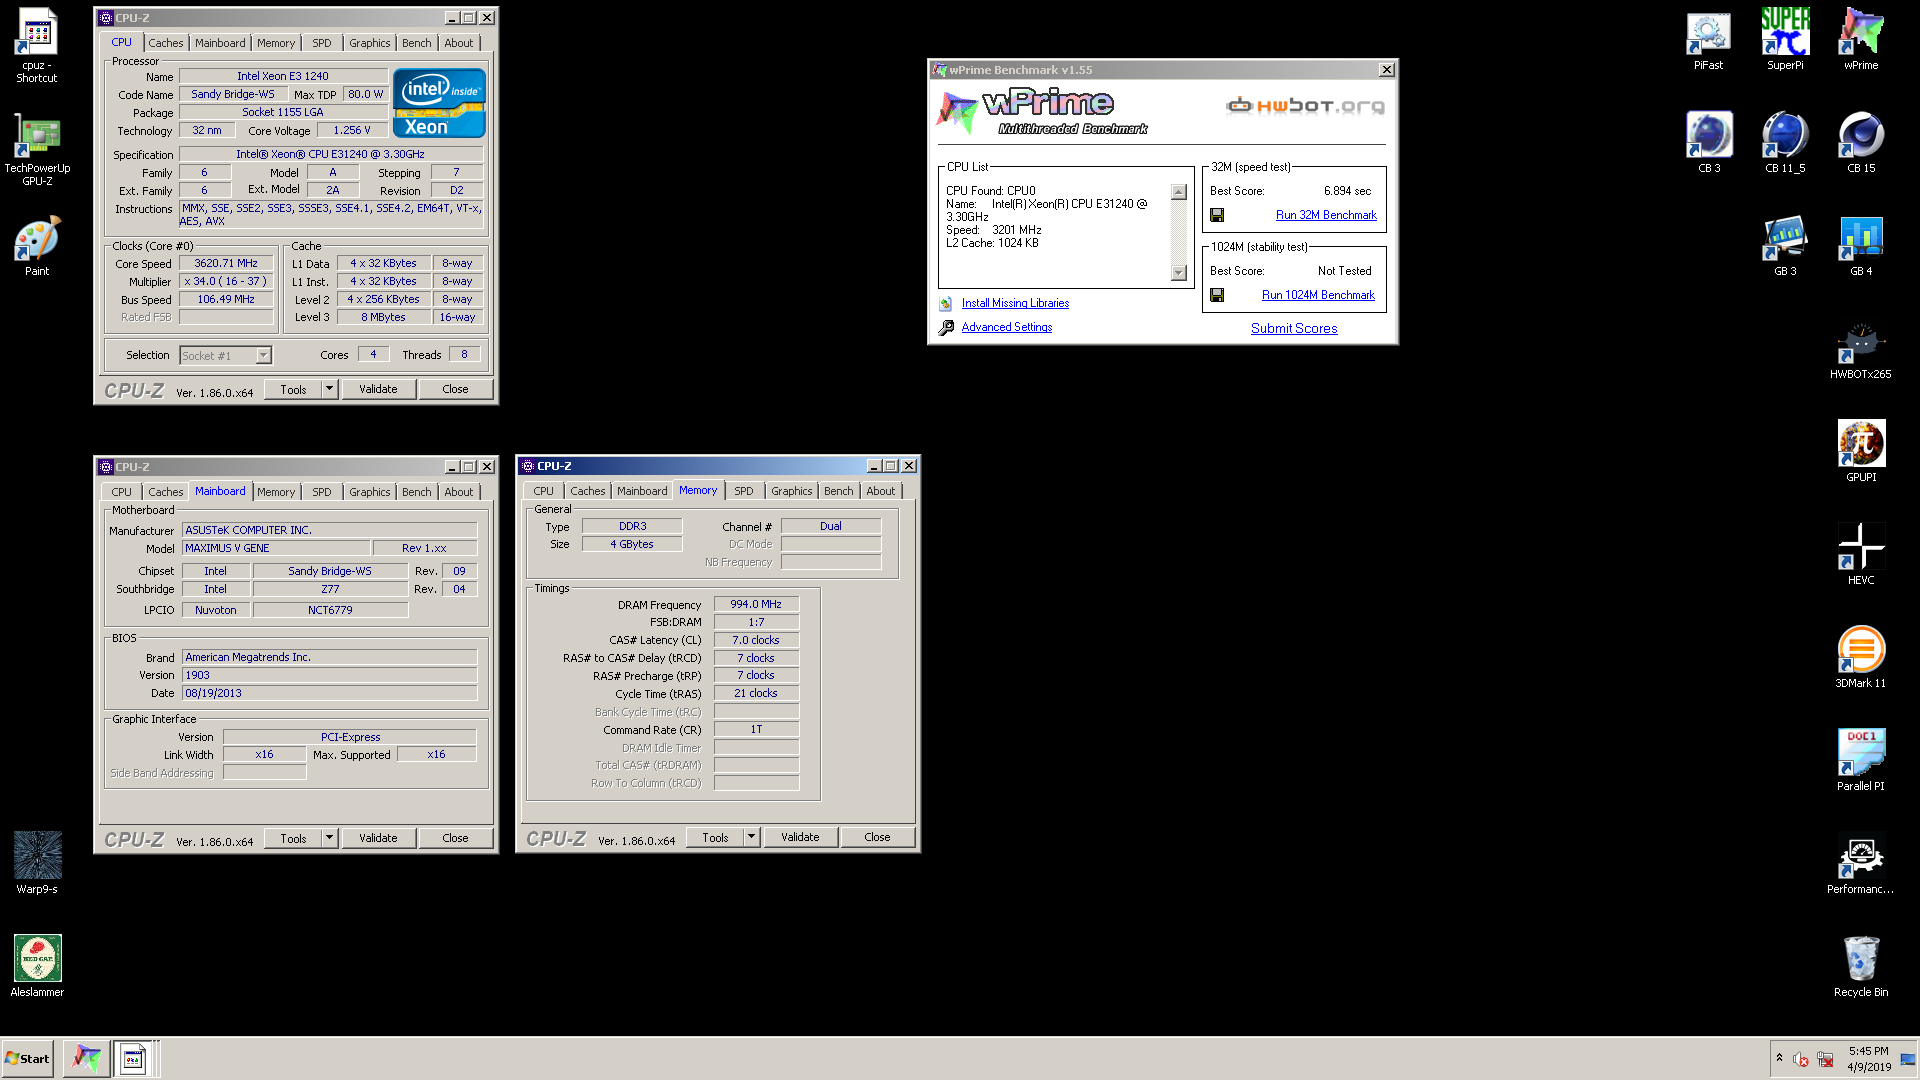Open the PiFast desktop icon
The image size is (1920, 1080).
pos(1708,40)
